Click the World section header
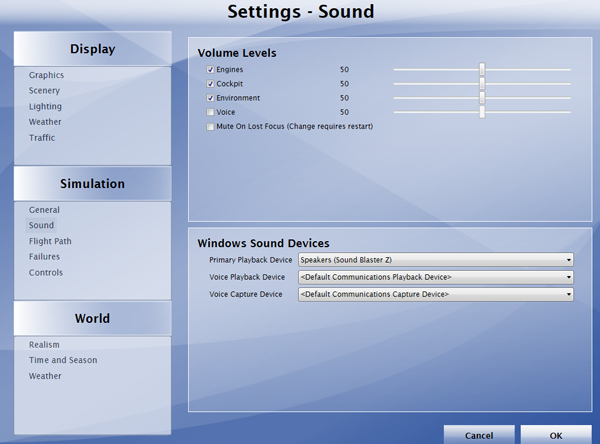Screen dimensions: 600x444 pyautogui.click(x=93, y=318)
